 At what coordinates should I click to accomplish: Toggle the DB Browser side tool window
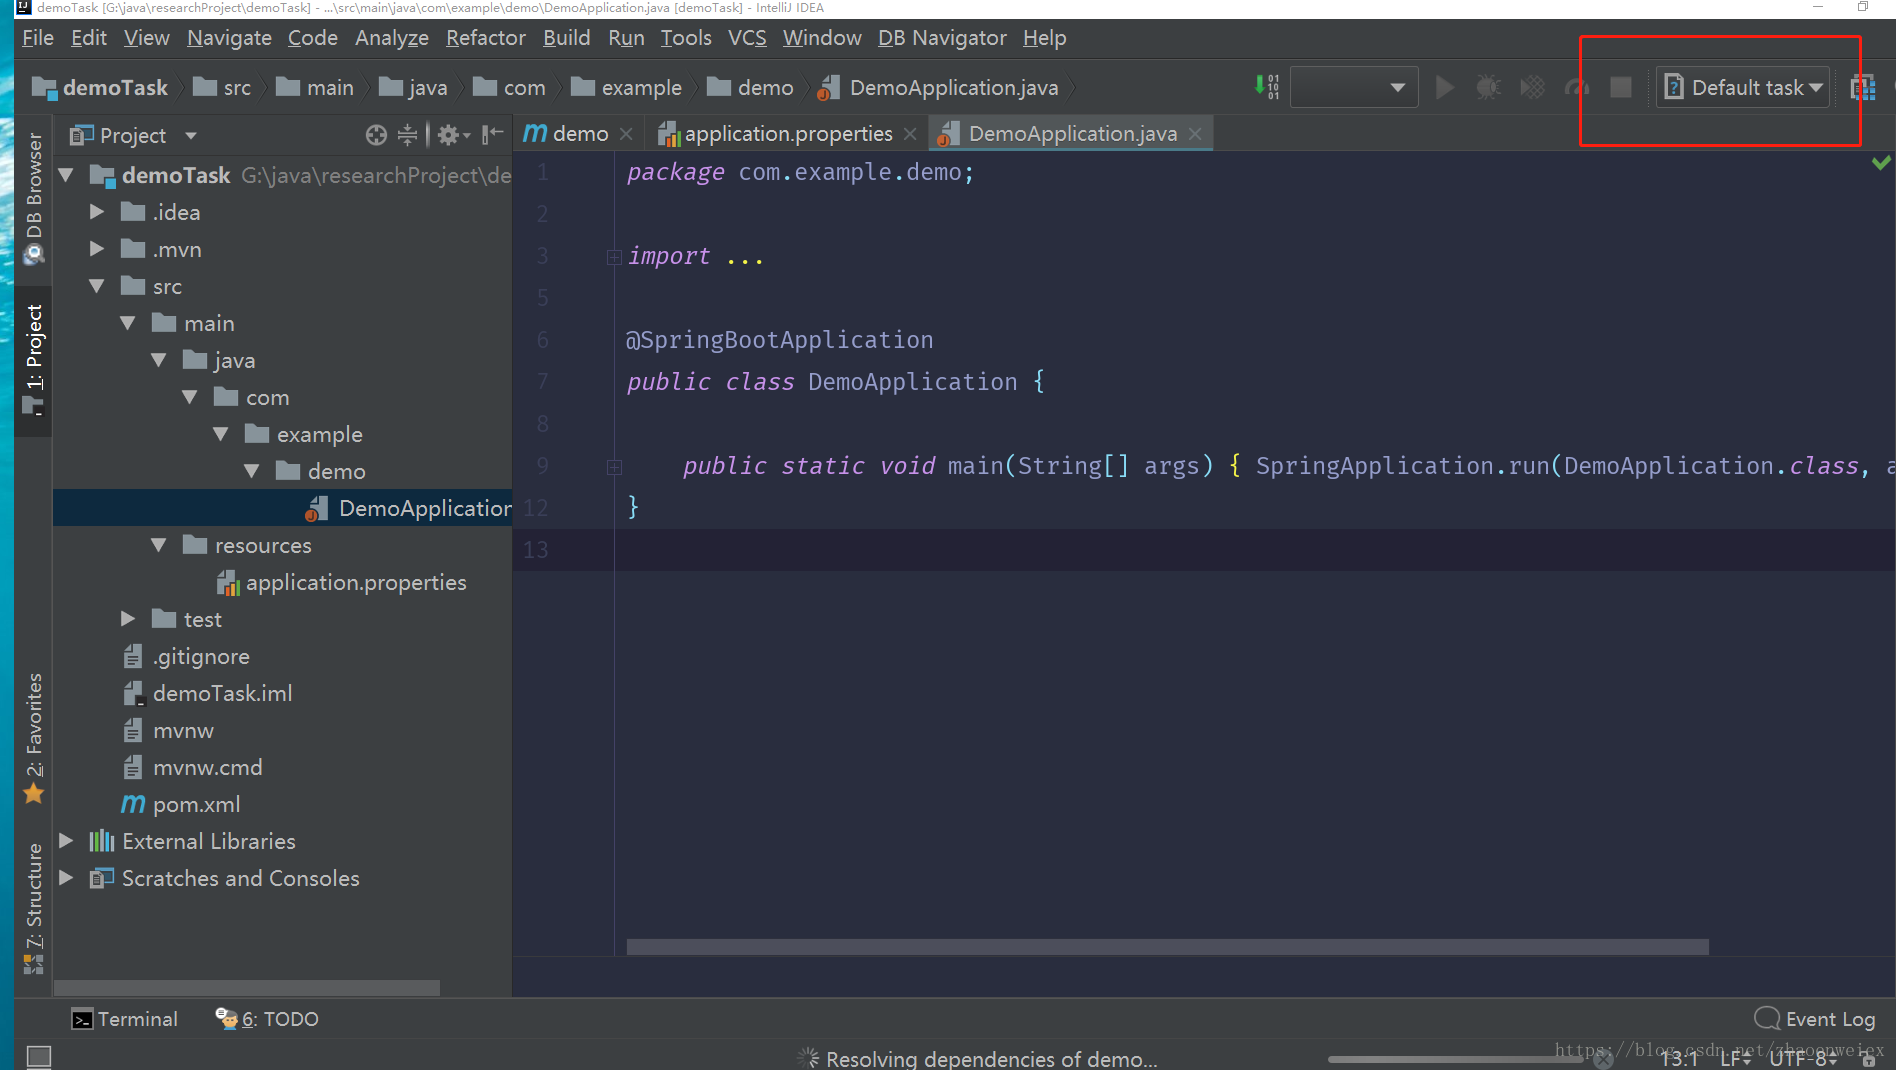coord(34,198)
